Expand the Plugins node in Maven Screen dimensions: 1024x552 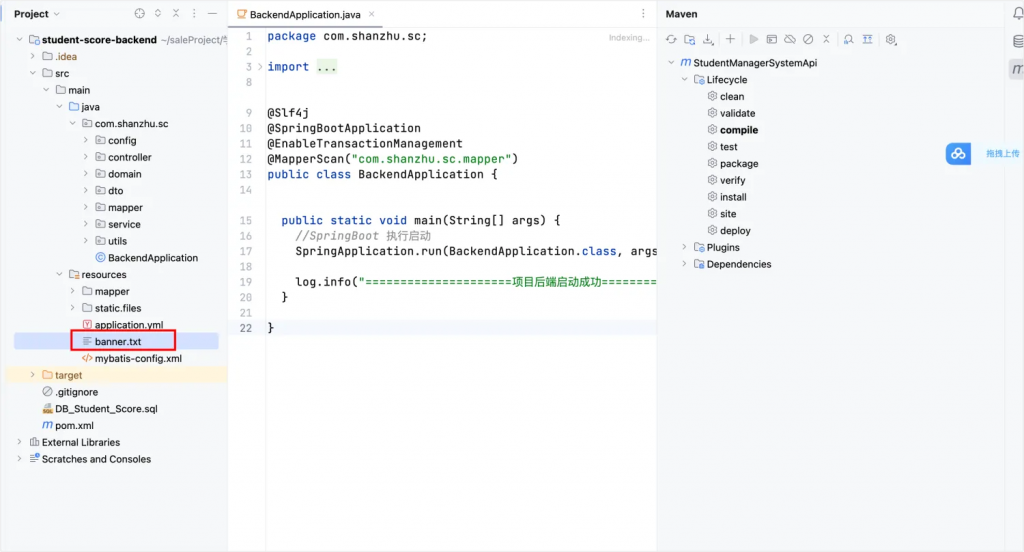tap(685, 248)
